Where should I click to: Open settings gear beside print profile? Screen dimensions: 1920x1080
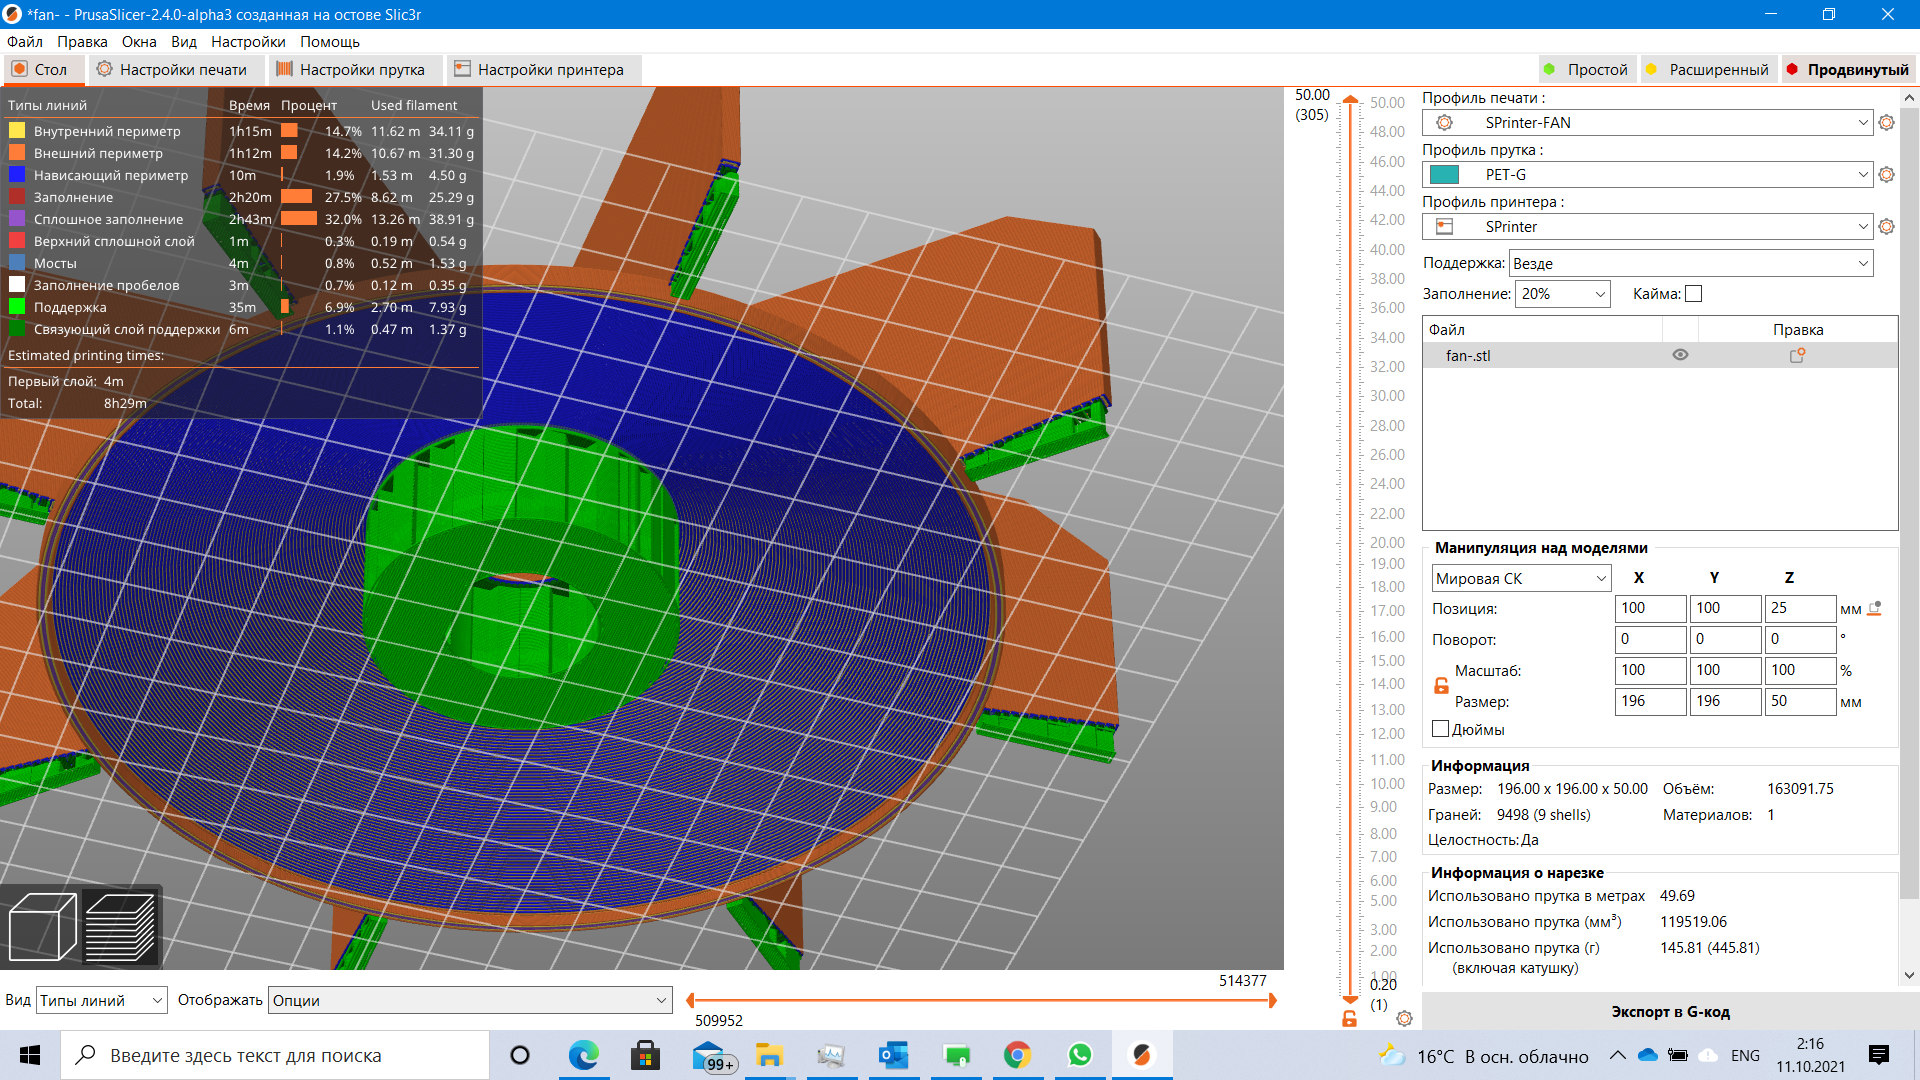[x=1886, y=122]
